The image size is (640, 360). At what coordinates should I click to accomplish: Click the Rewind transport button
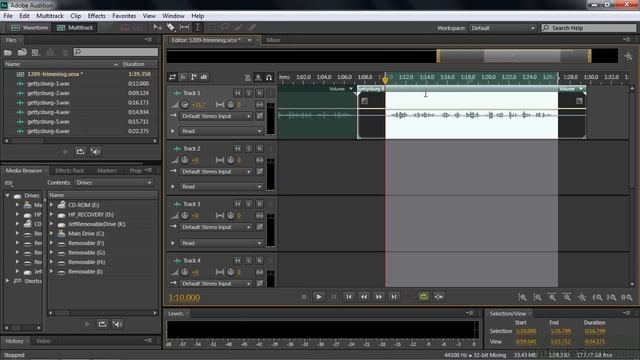pos(364,297)
